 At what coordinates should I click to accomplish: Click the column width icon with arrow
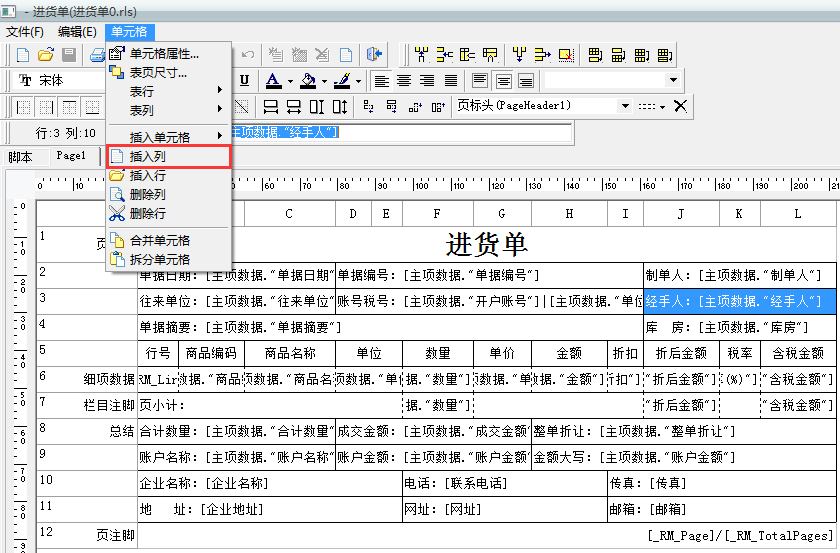pyautogui.click(x=340, y=107)
